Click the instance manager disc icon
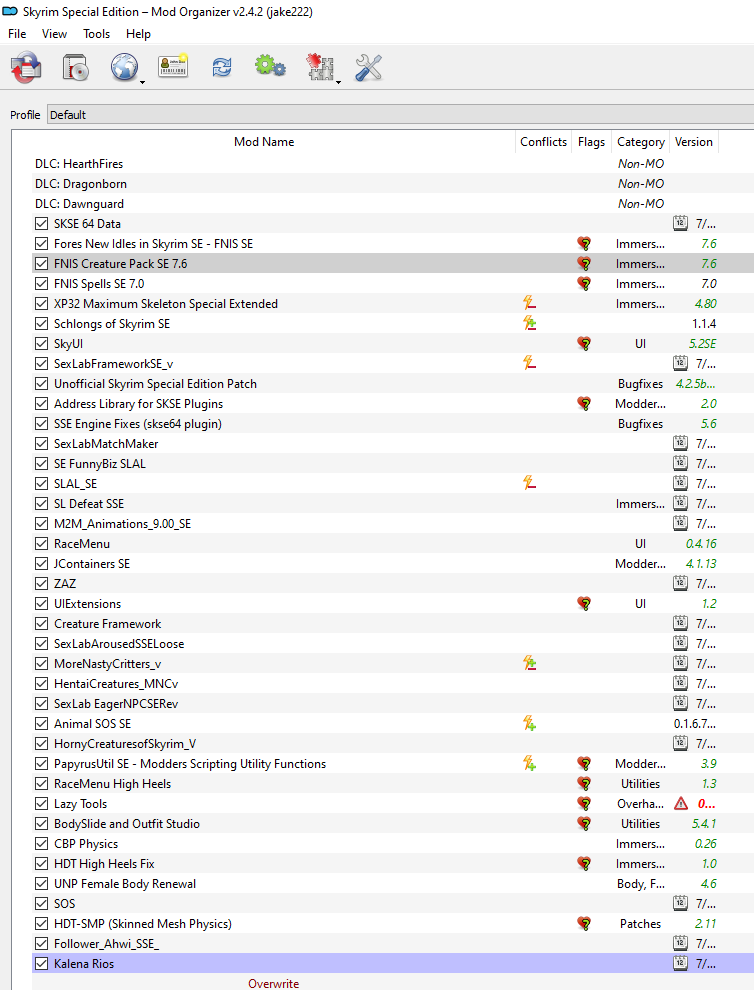This screenshot has width=754, height=990. pyautogui.click(x=26, y=67)
